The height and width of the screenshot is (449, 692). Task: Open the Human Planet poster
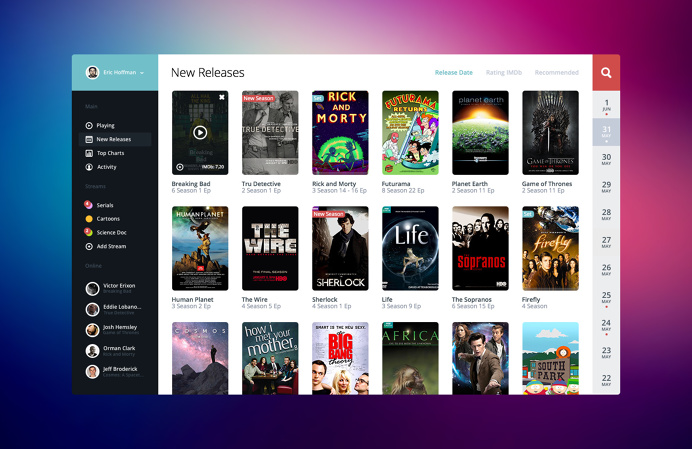click(x=200, y=249)
